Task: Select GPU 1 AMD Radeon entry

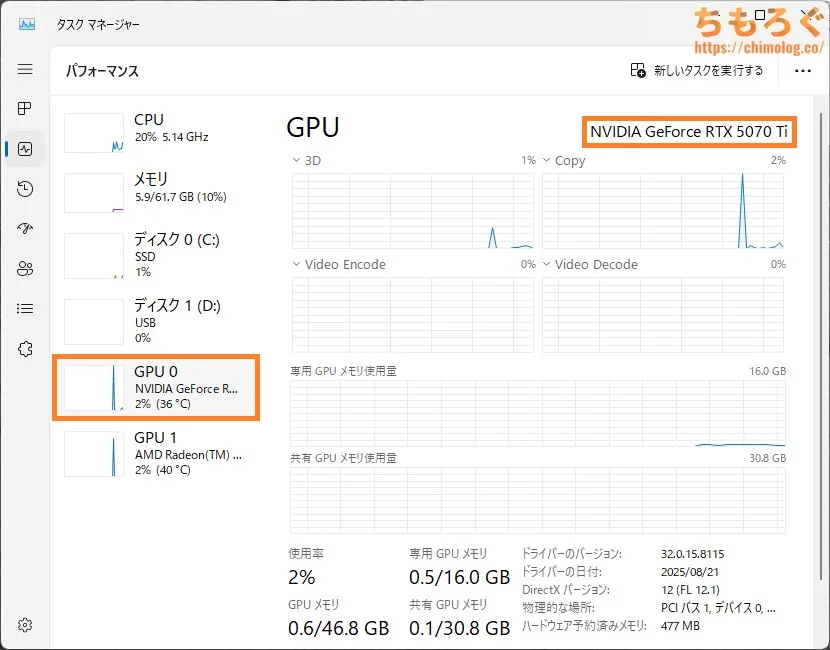Action: pyautogui.click(x=157, y=454)
